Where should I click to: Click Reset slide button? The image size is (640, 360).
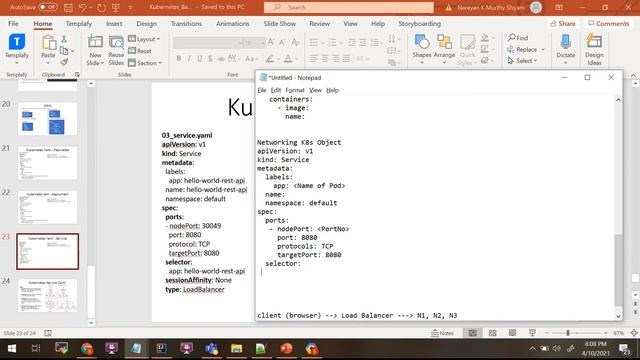pos(140,51)
